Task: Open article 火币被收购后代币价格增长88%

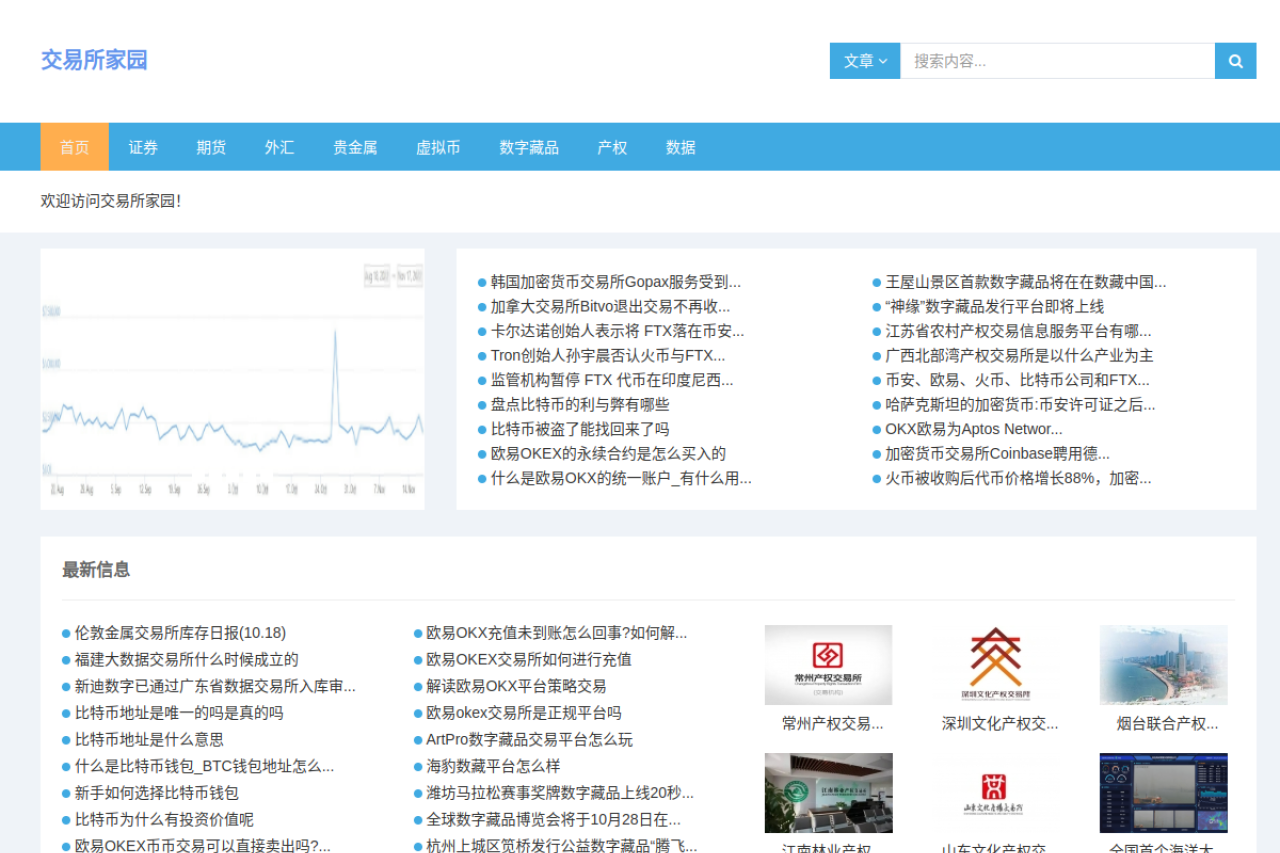Action: tap(1018, 478)
